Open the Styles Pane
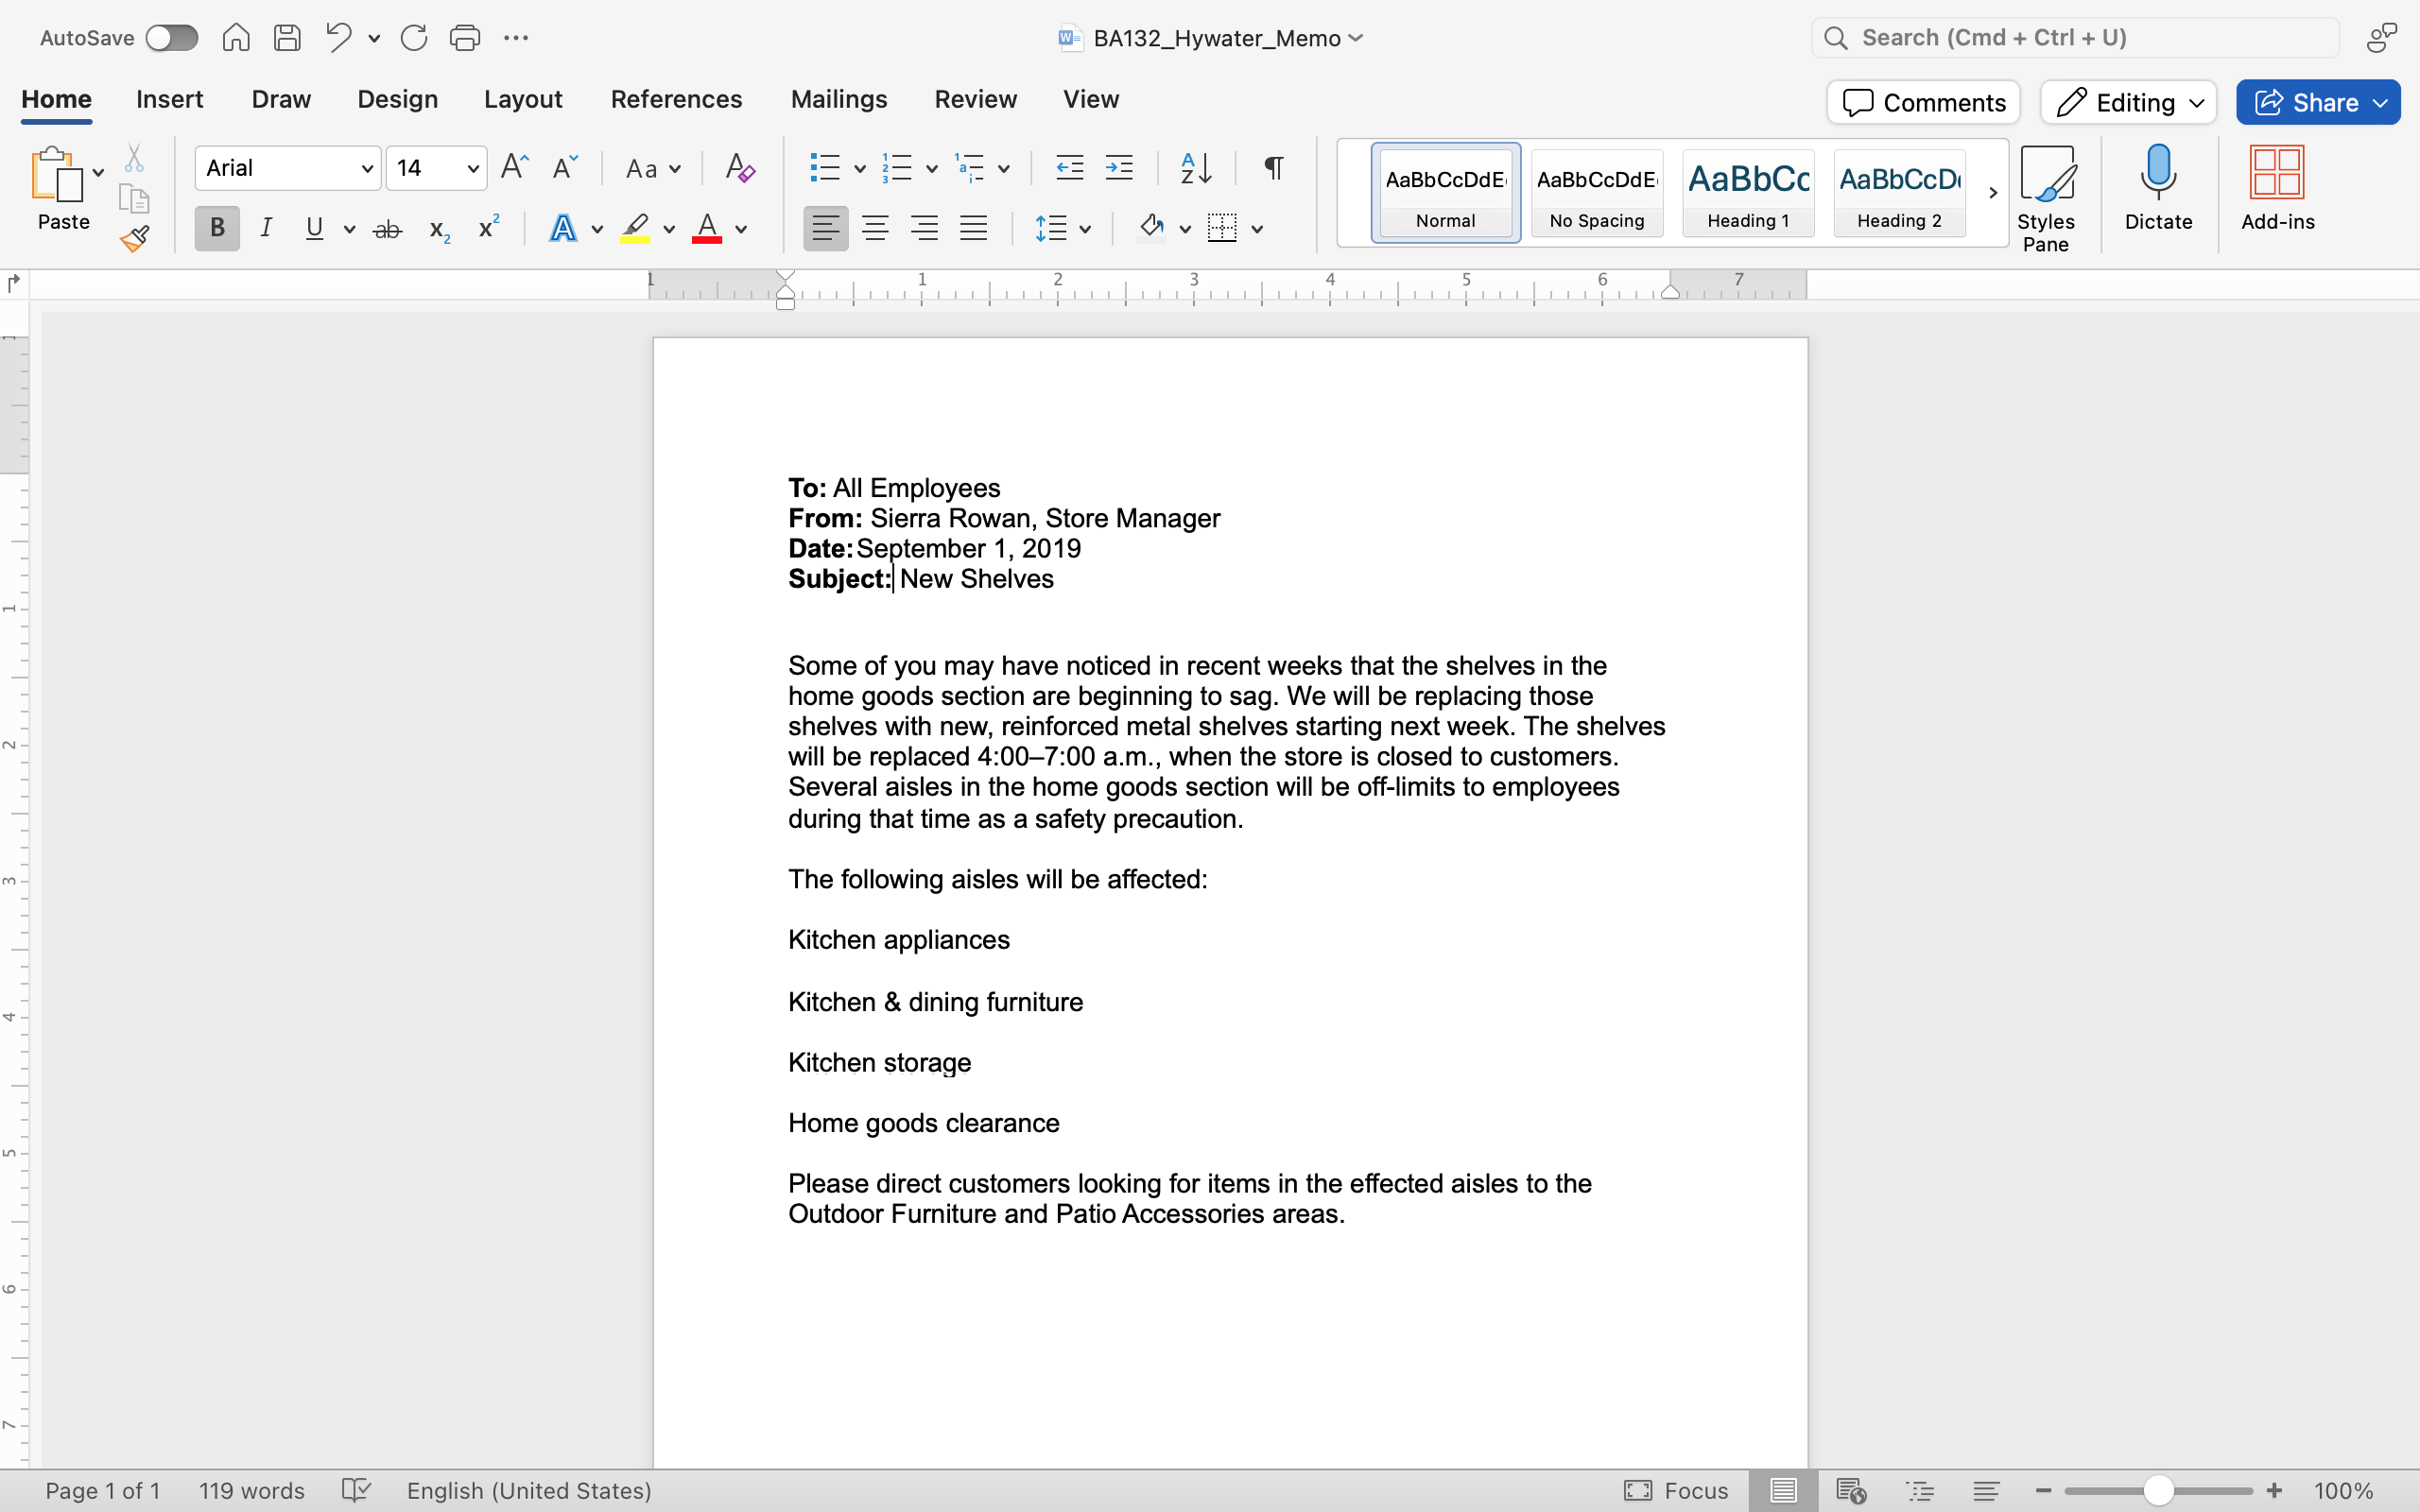 coord(2046,198)
